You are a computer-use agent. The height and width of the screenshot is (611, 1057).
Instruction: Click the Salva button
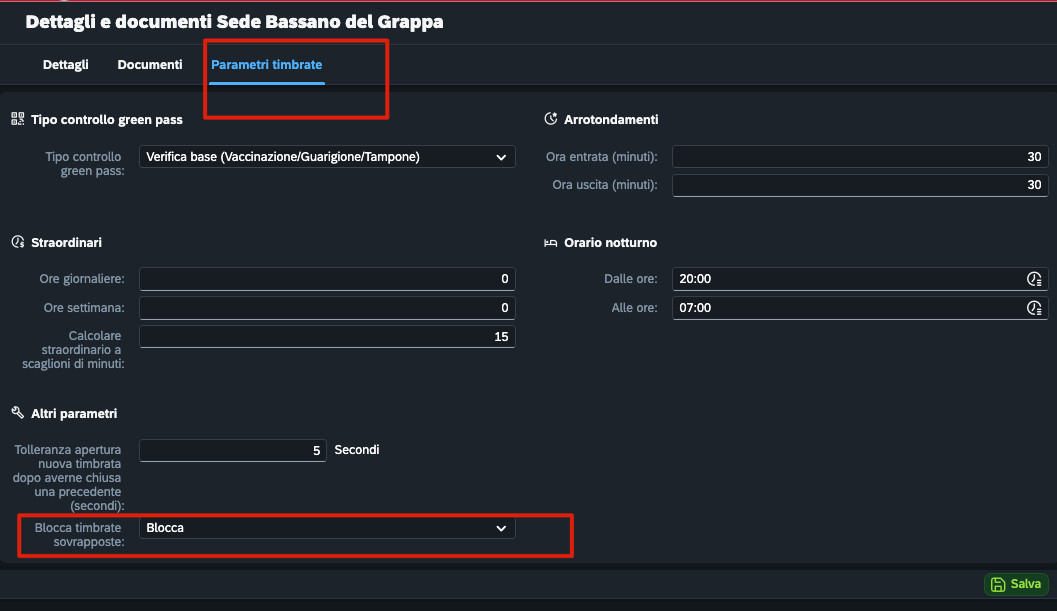click(x=1016, y=584)
